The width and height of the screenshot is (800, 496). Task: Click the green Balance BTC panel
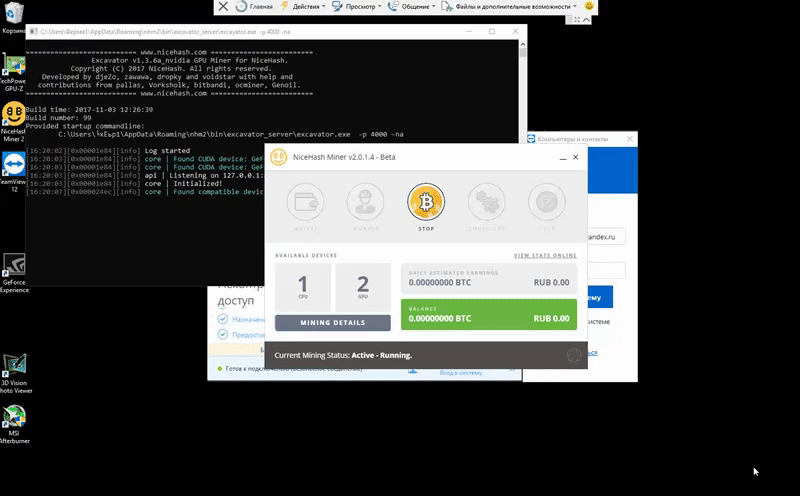[489, 314]
